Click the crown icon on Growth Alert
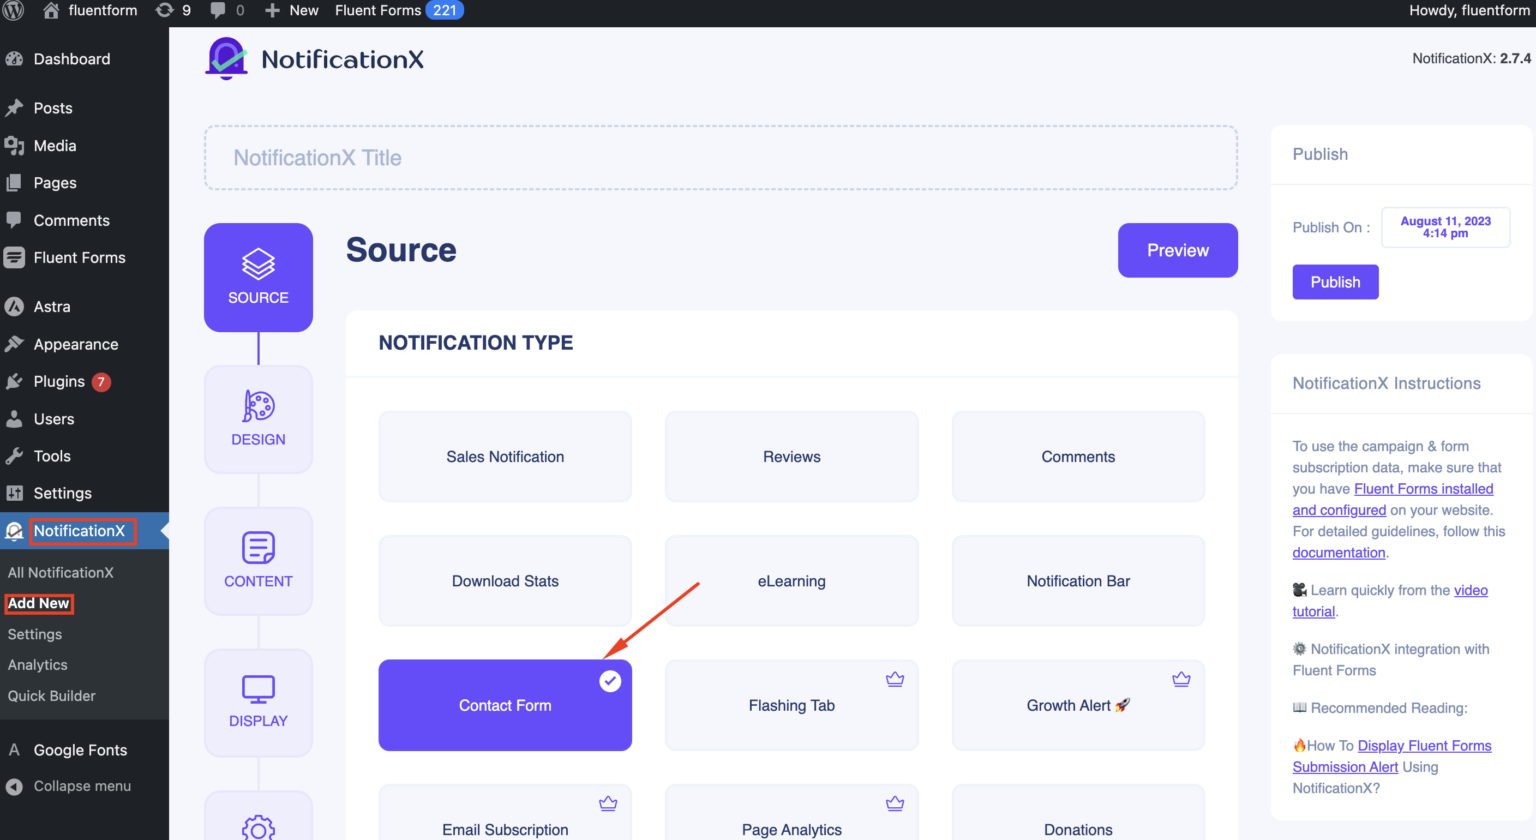 pos(1181,678)
